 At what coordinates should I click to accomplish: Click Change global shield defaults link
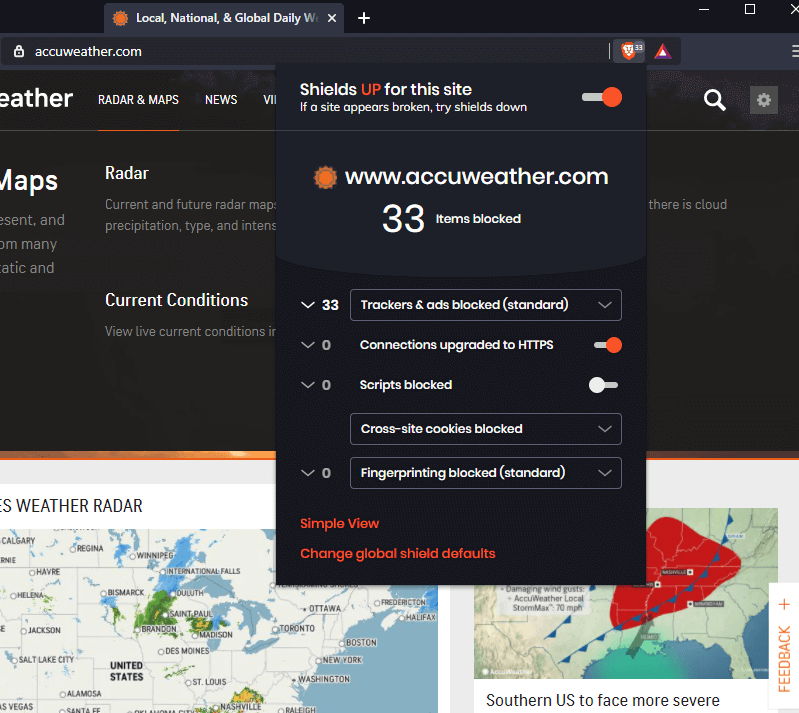398,554
